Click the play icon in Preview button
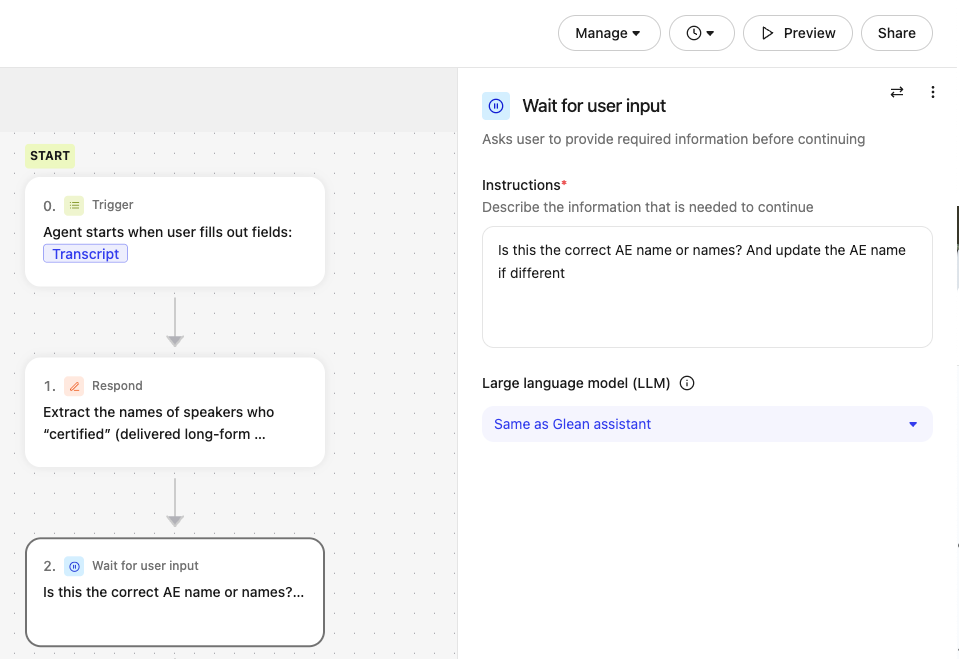Viewport: 959px width, 659px height. tap(768, 33)
